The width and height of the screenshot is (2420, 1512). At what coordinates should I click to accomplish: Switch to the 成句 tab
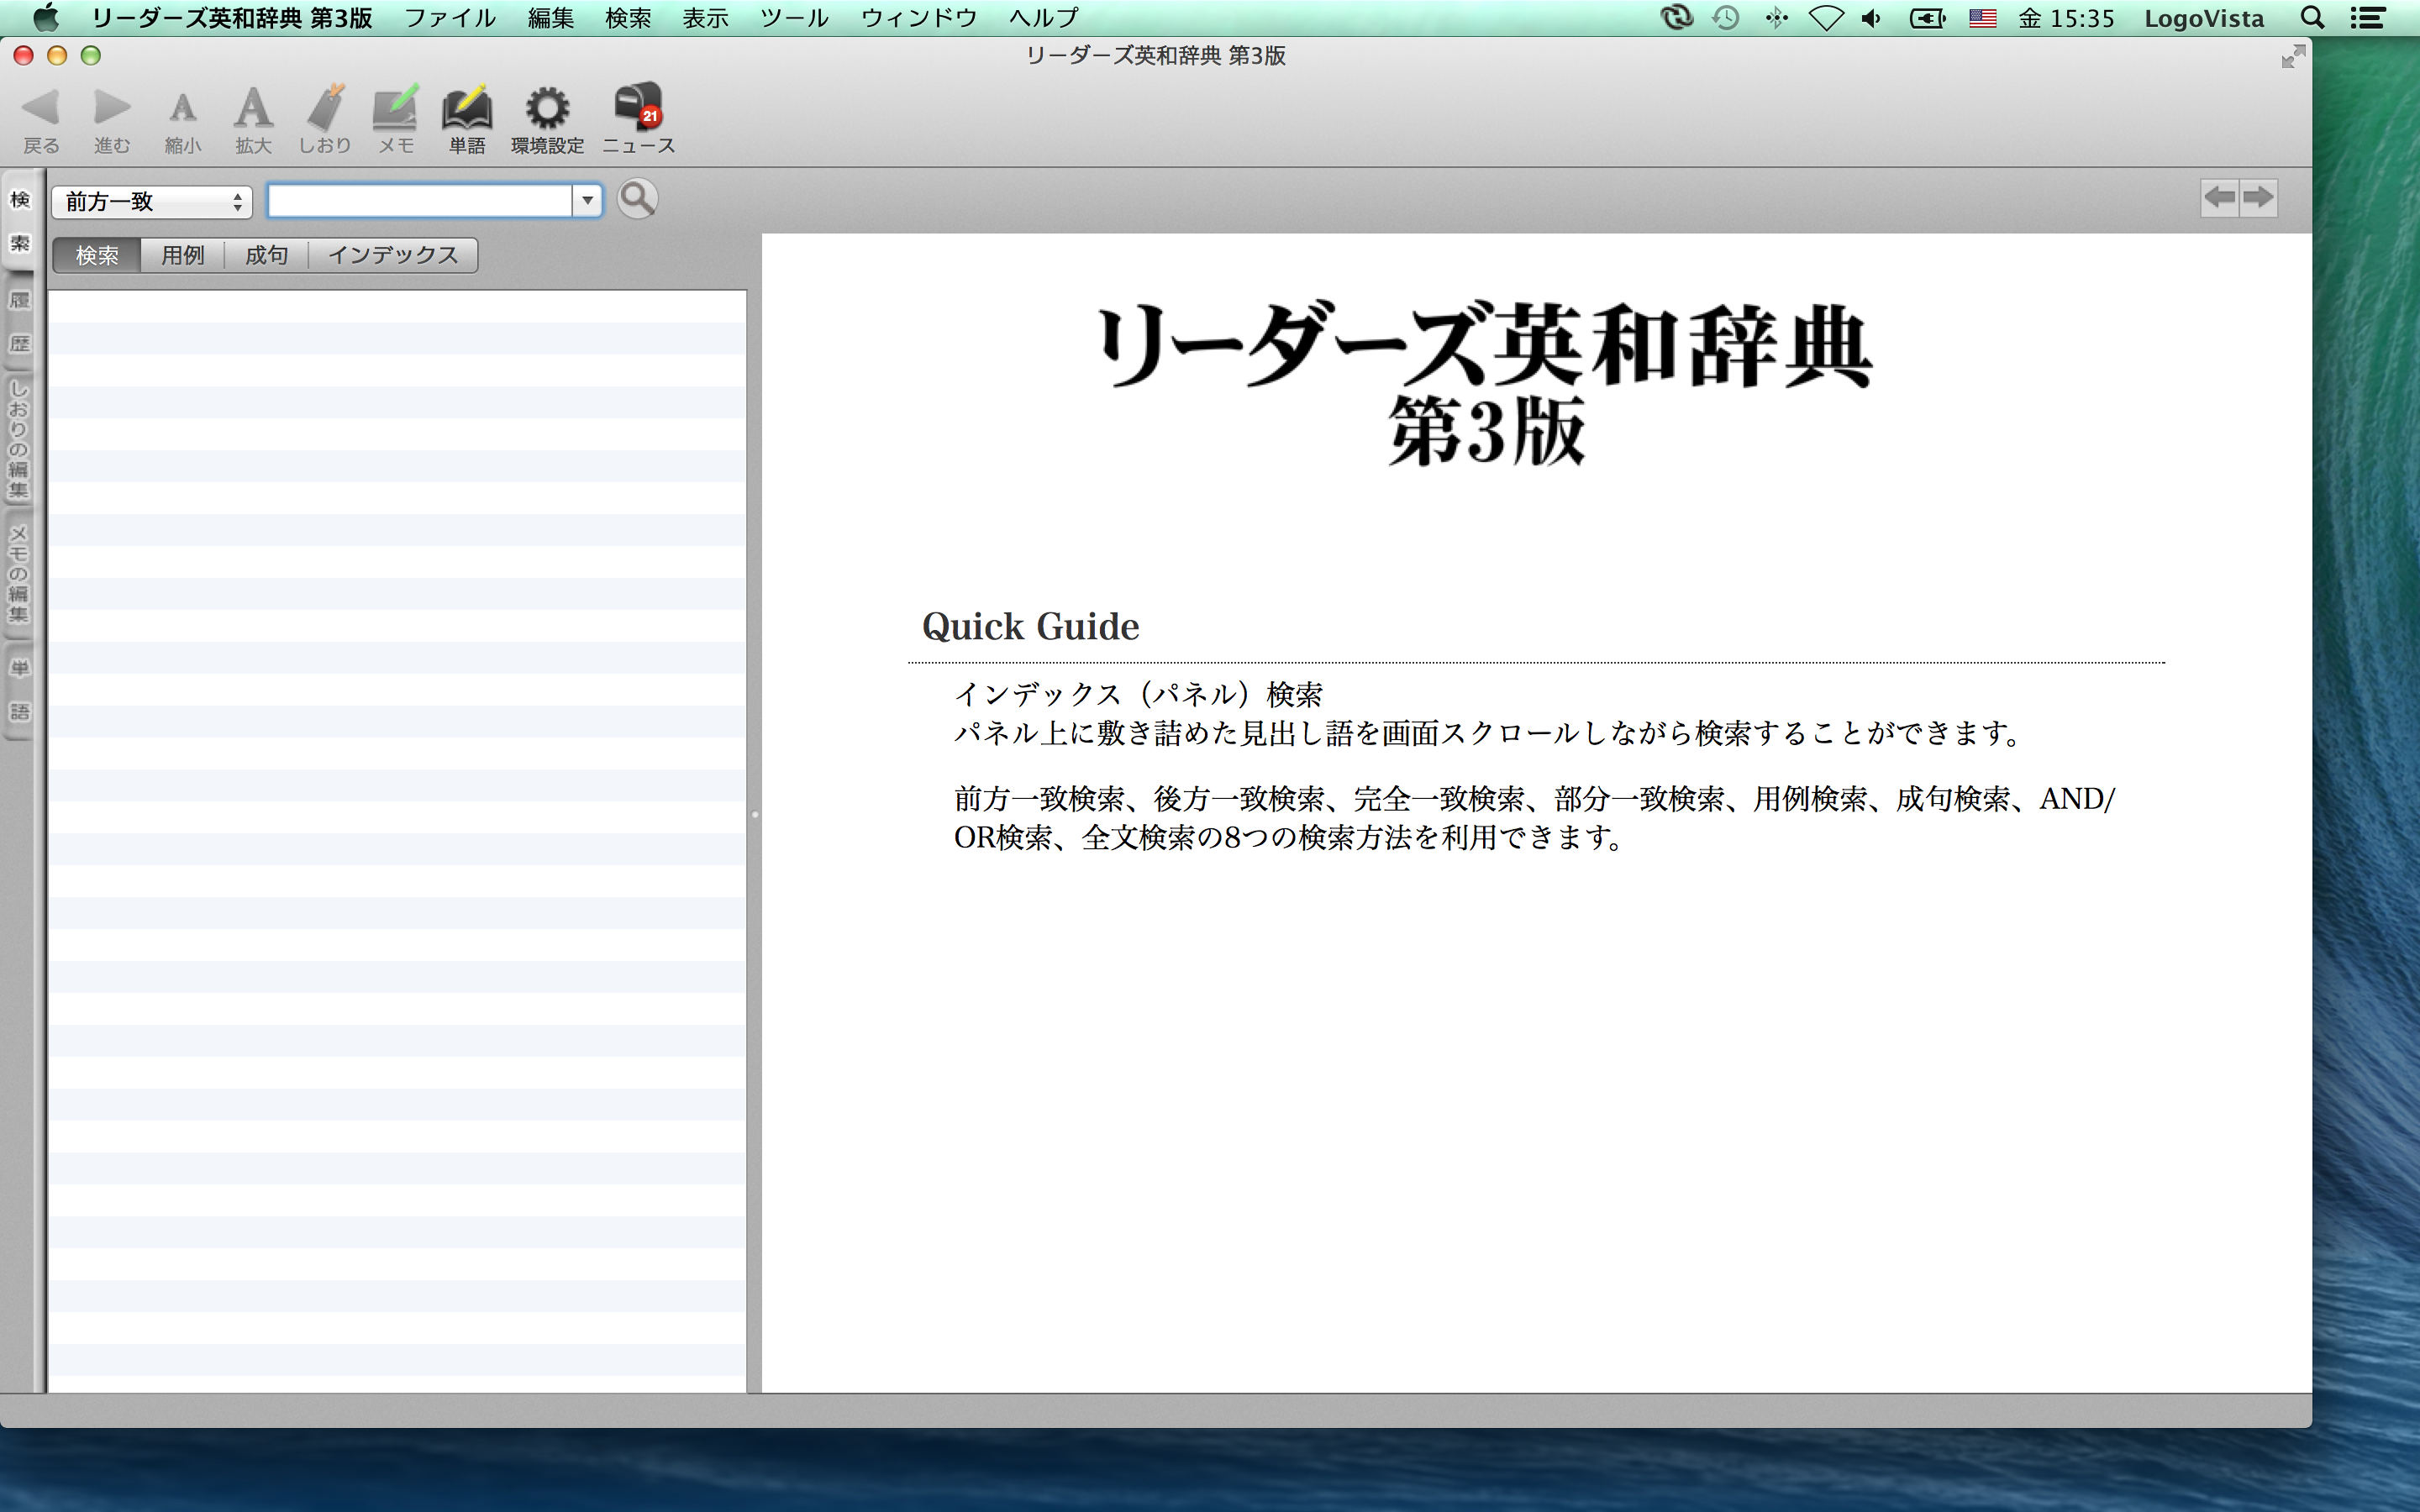pos(266,255)
